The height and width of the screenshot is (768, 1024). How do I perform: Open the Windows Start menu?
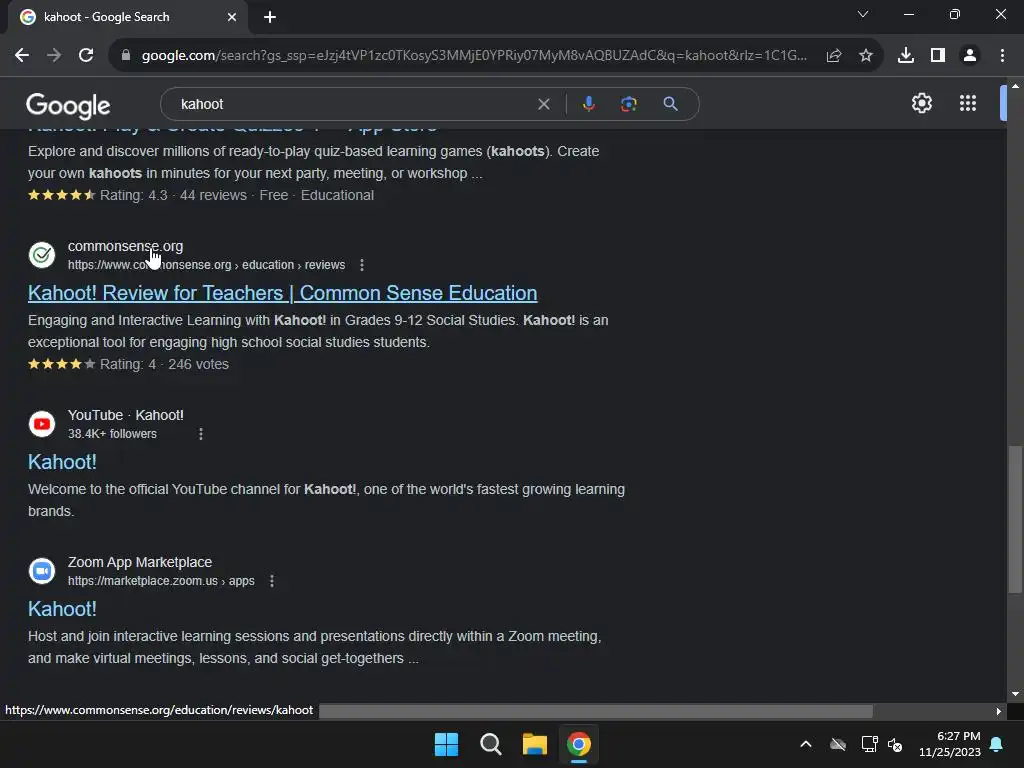[x=447, y=744]
